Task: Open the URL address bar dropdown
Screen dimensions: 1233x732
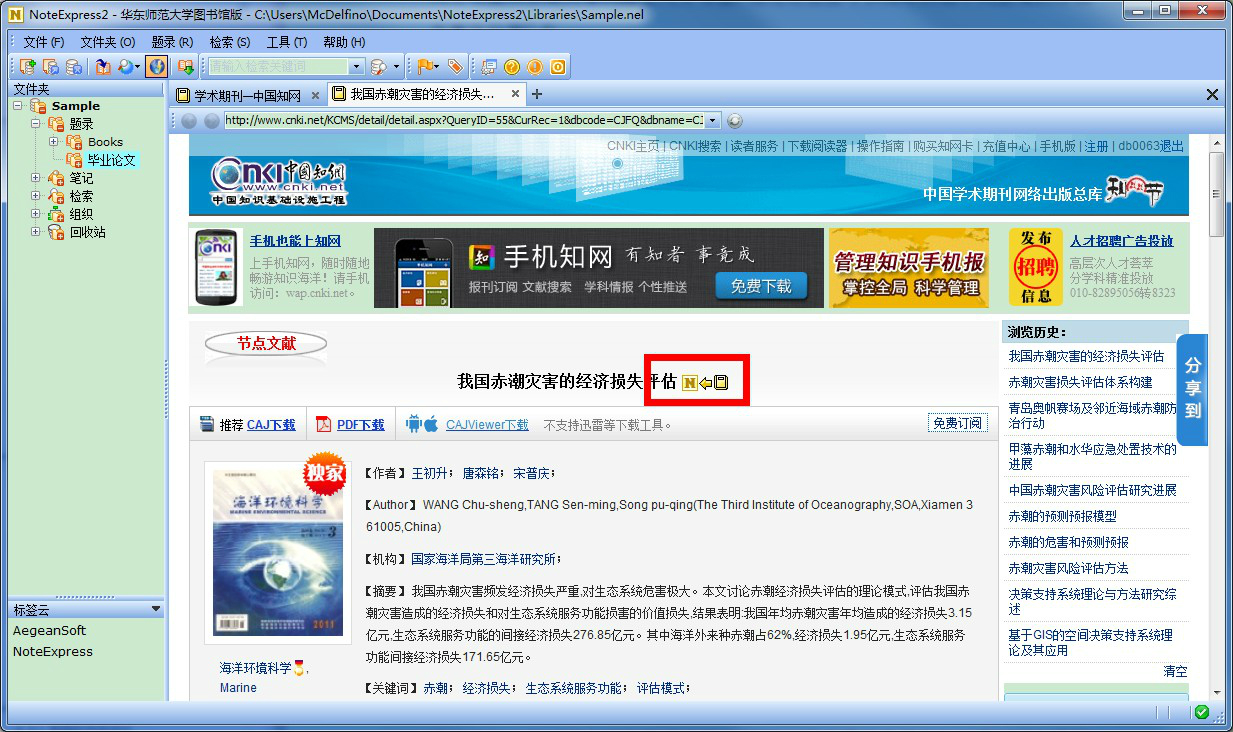Action: [x=712, y=120]
